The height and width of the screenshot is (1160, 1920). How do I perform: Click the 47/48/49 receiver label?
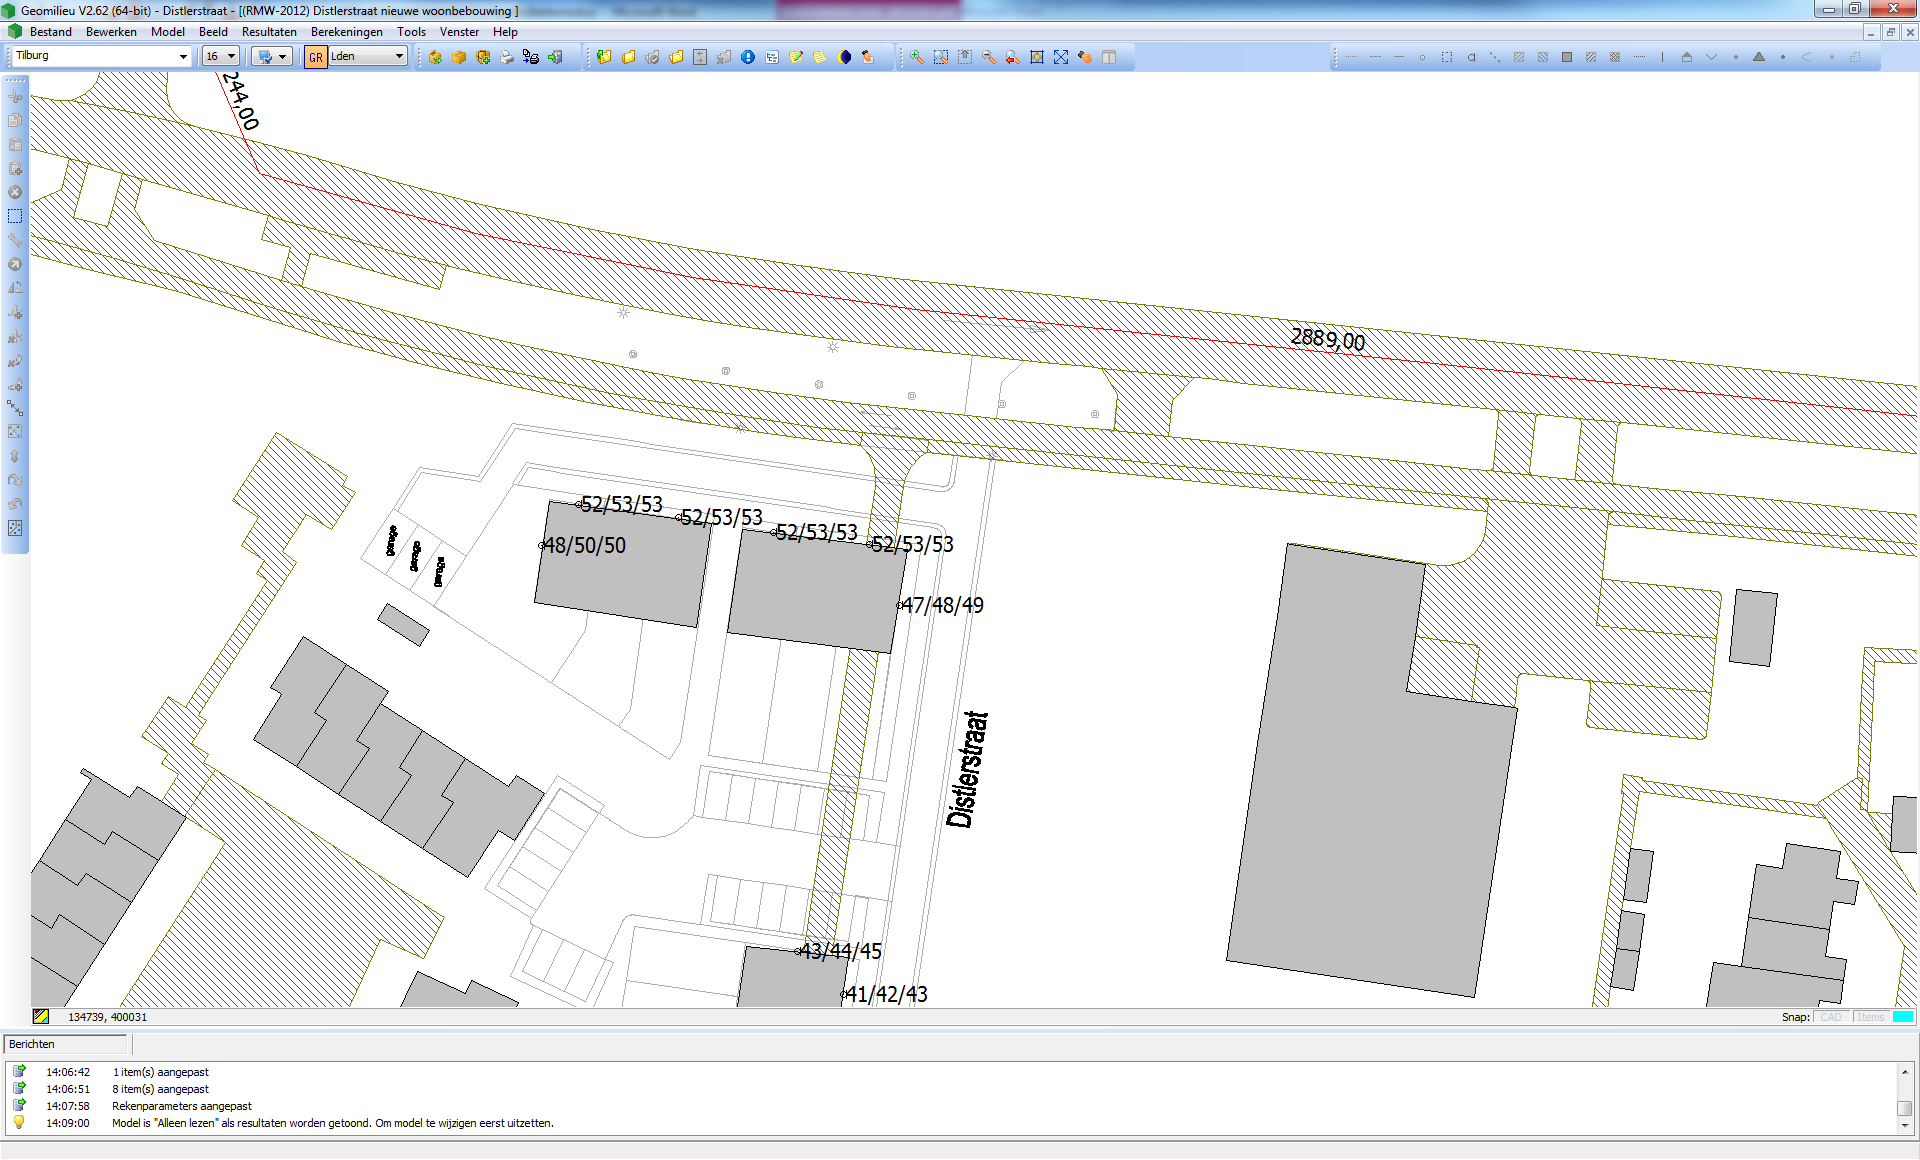coord(942,606)
